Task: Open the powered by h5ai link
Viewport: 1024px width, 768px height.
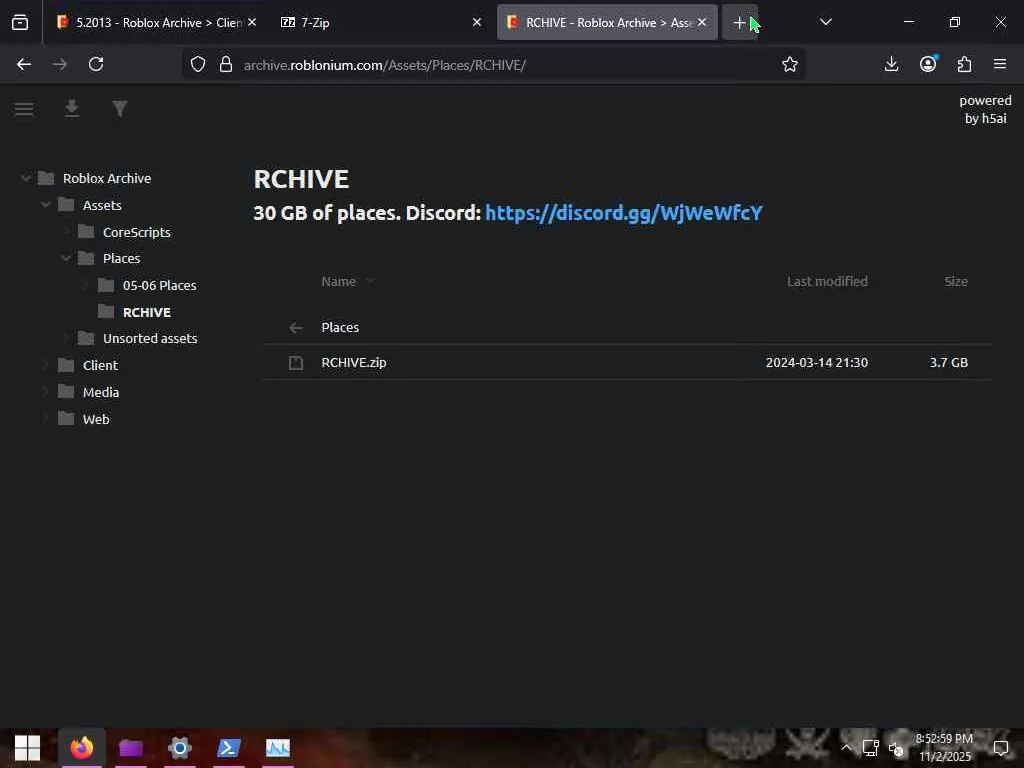Action: coord(985,109)
